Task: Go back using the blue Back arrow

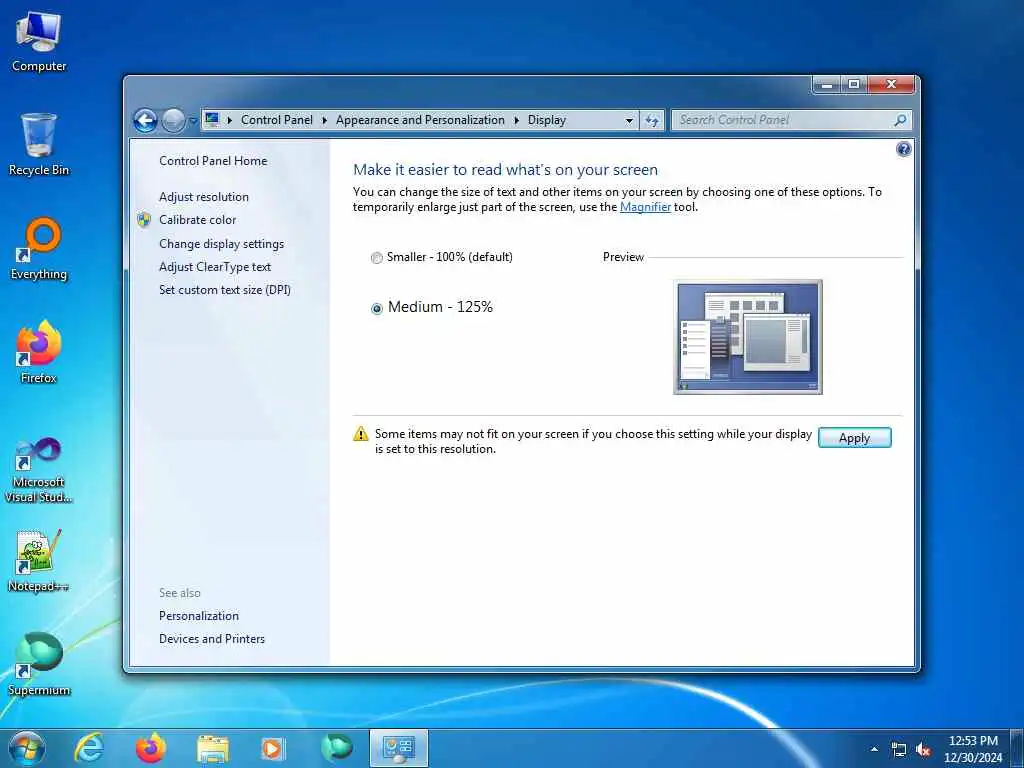Action: click(x=145, y=120)
